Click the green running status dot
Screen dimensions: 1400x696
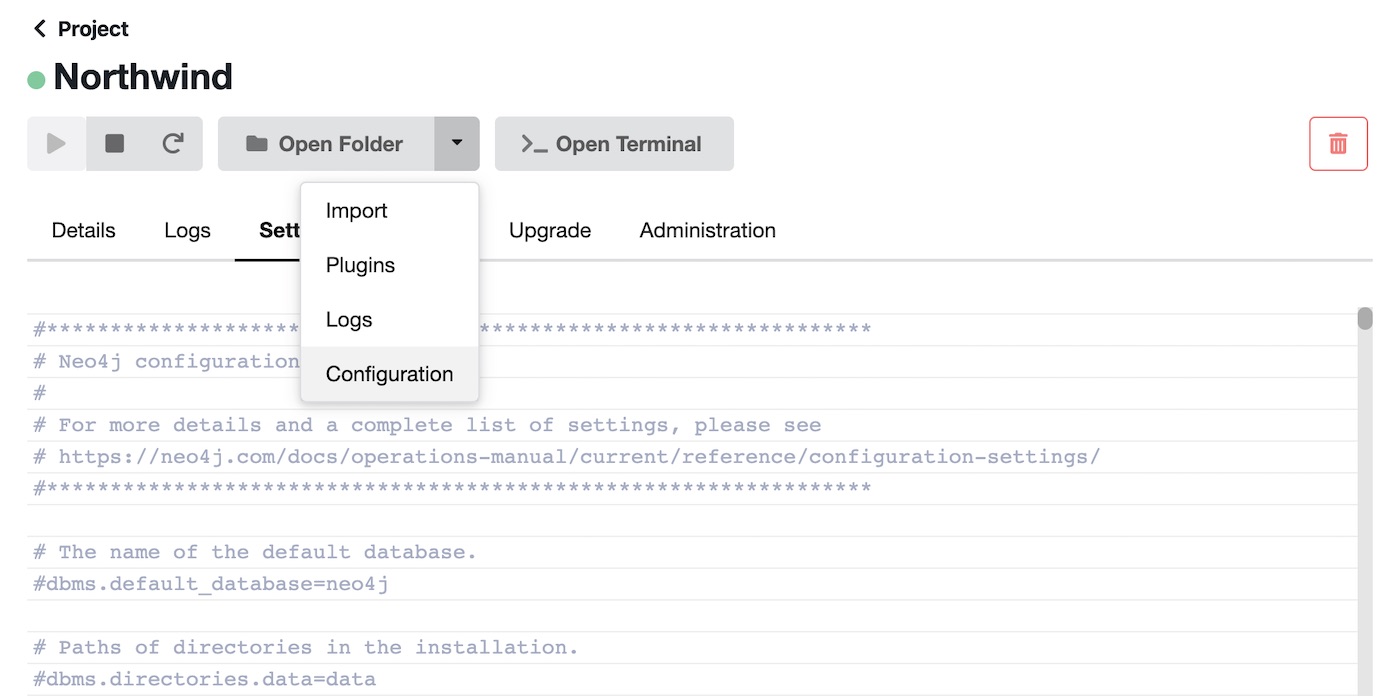pos(36,79)
